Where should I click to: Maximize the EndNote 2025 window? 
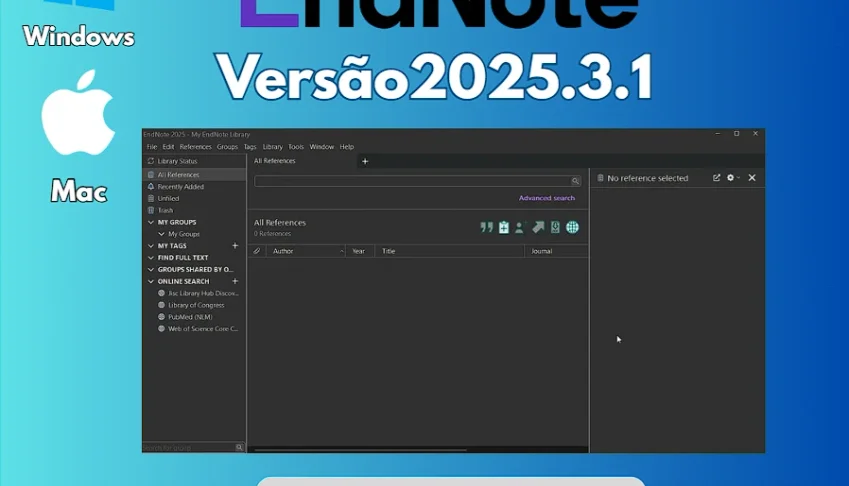[736, 134]
